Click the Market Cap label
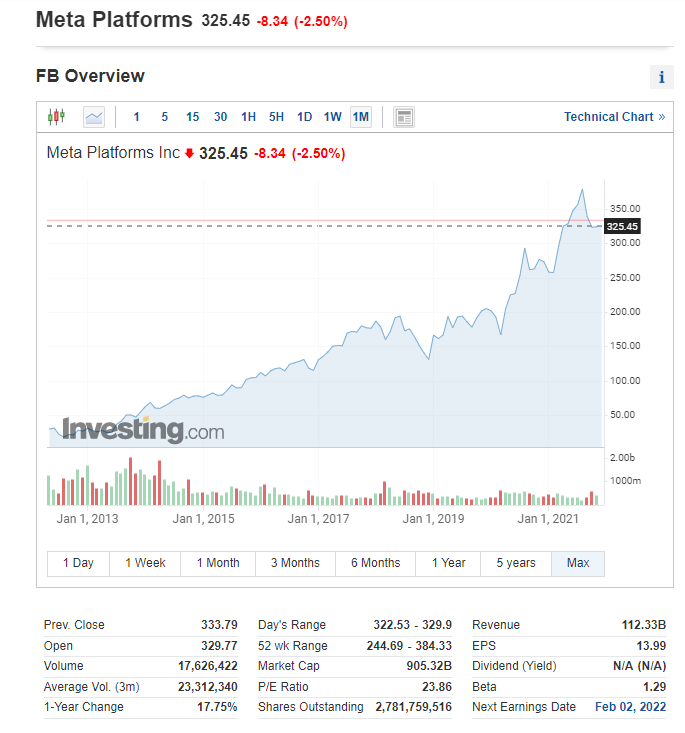 [288, 666]
